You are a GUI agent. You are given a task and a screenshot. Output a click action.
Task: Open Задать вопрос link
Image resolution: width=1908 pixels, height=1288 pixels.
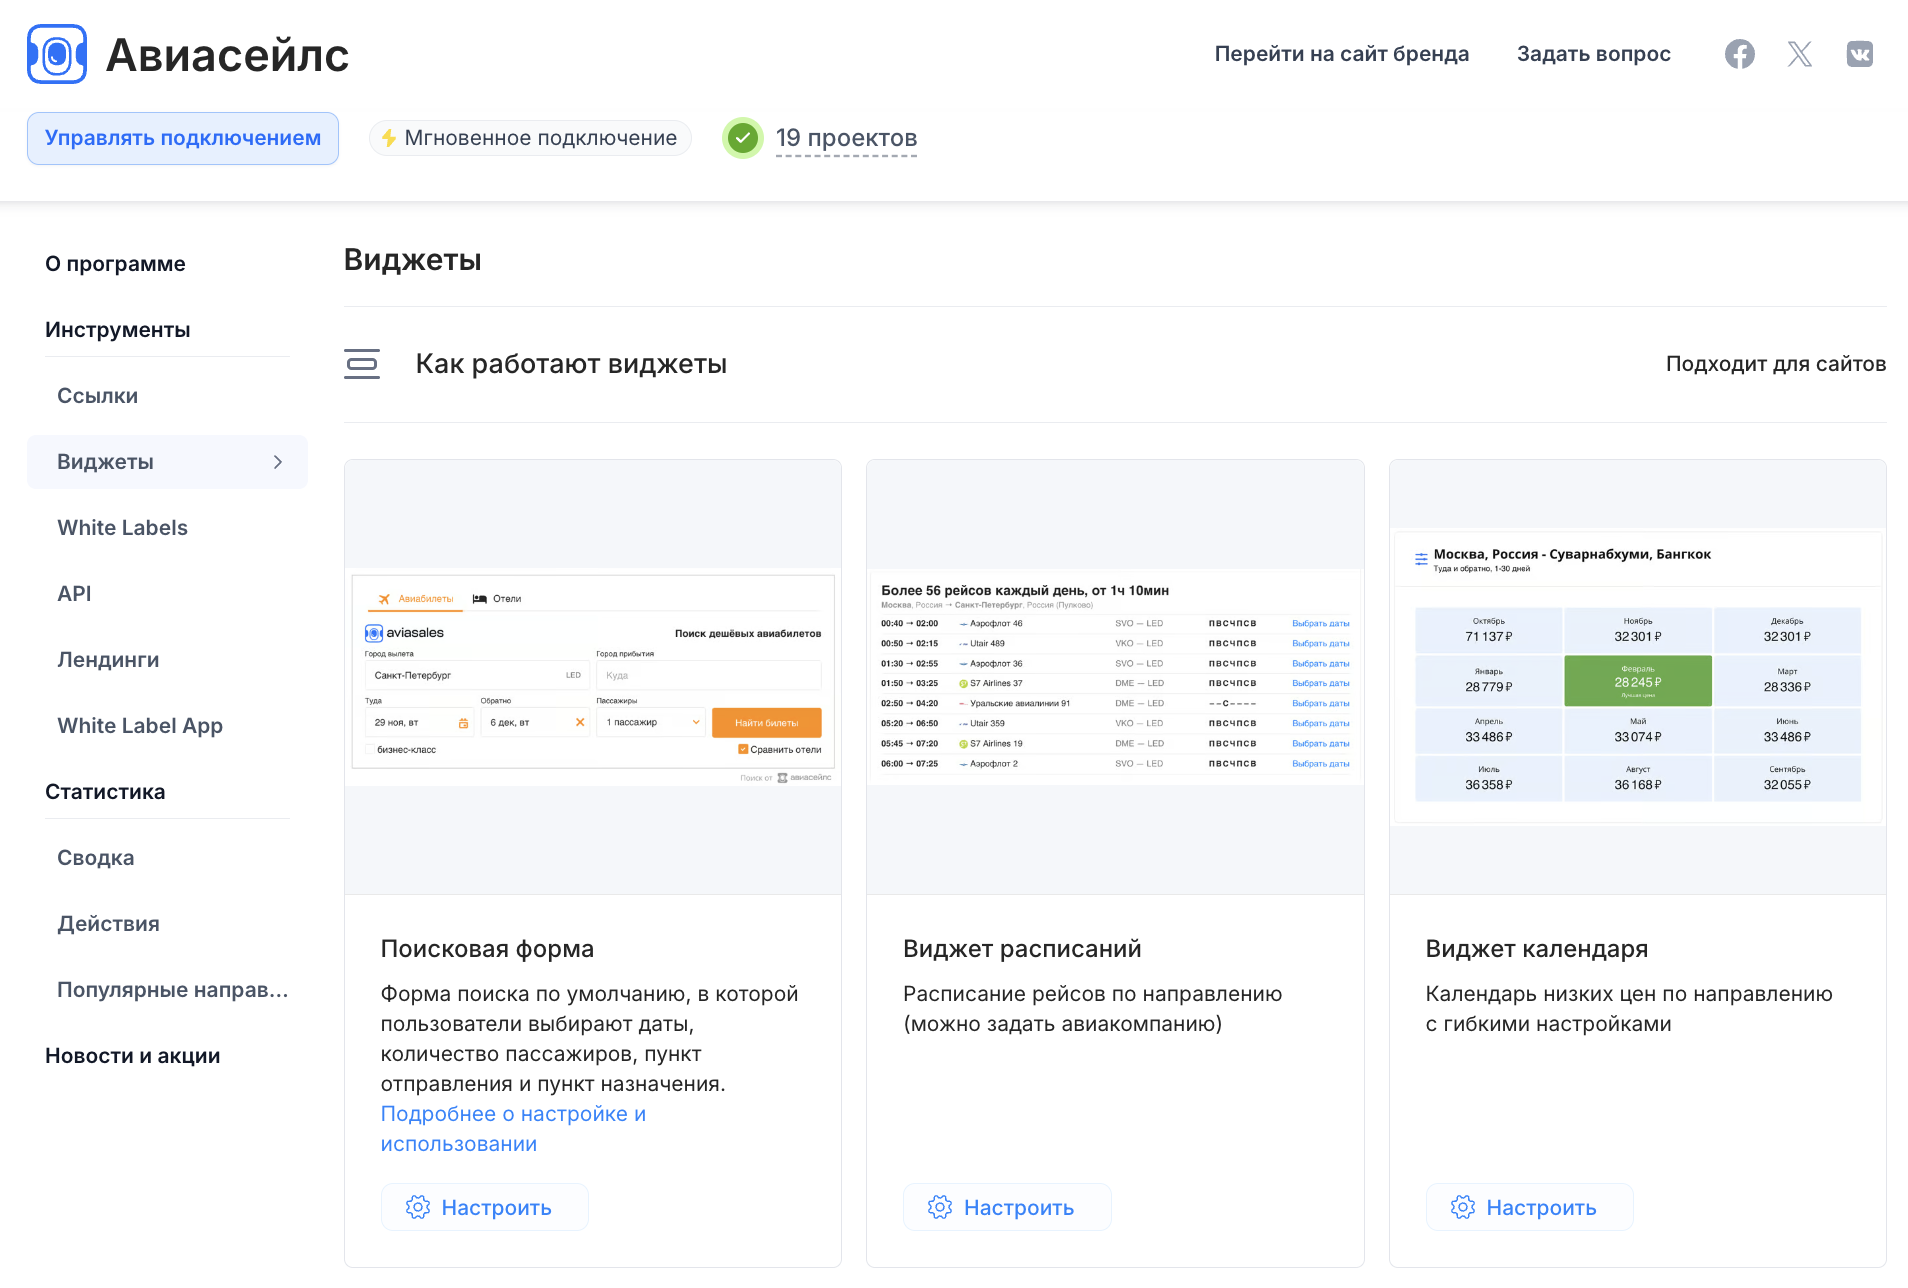pyautogui.click(x=1594, y=54)
